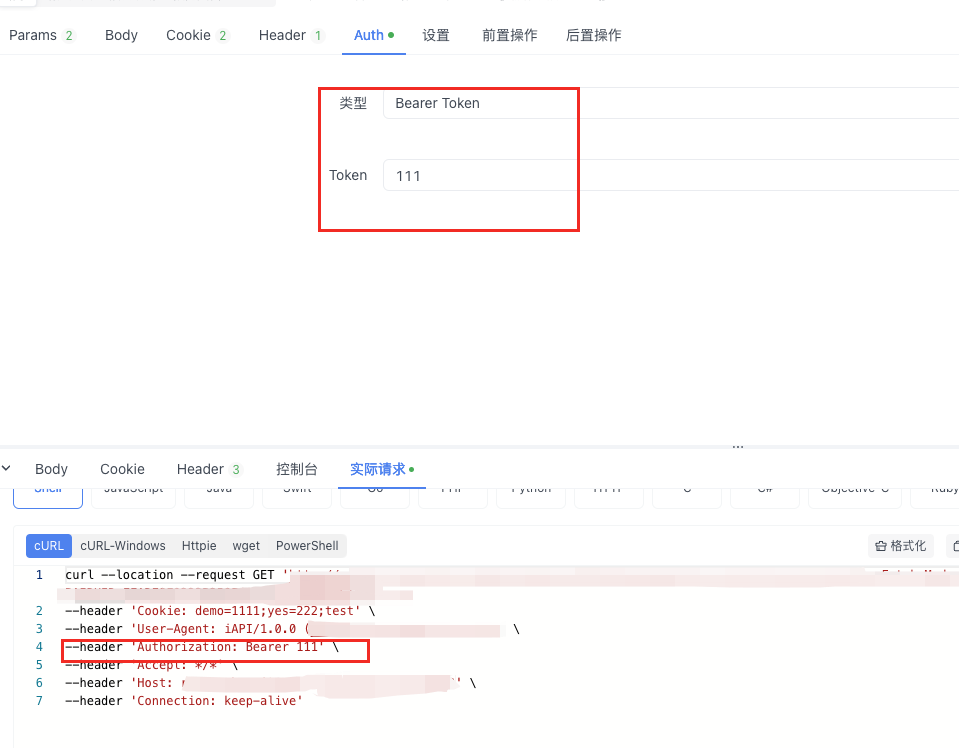Screen dimensions: 959x748
Task: Collapse the response panel with the chevron
Action: tap(7, 468)
